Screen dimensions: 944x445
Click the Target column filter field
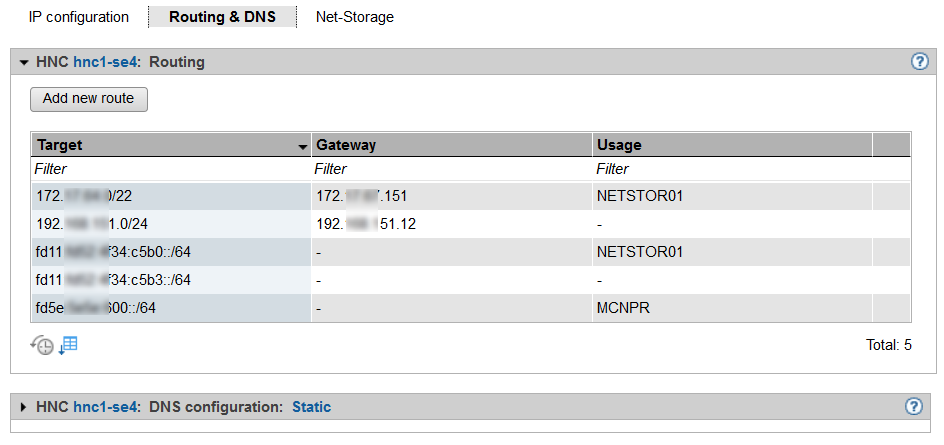(x=170, y=169)
